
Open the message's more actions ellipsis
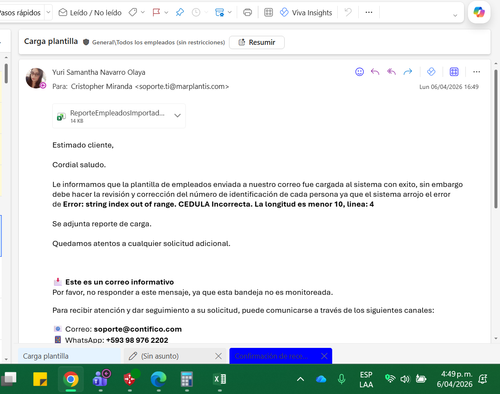point(477,72)
